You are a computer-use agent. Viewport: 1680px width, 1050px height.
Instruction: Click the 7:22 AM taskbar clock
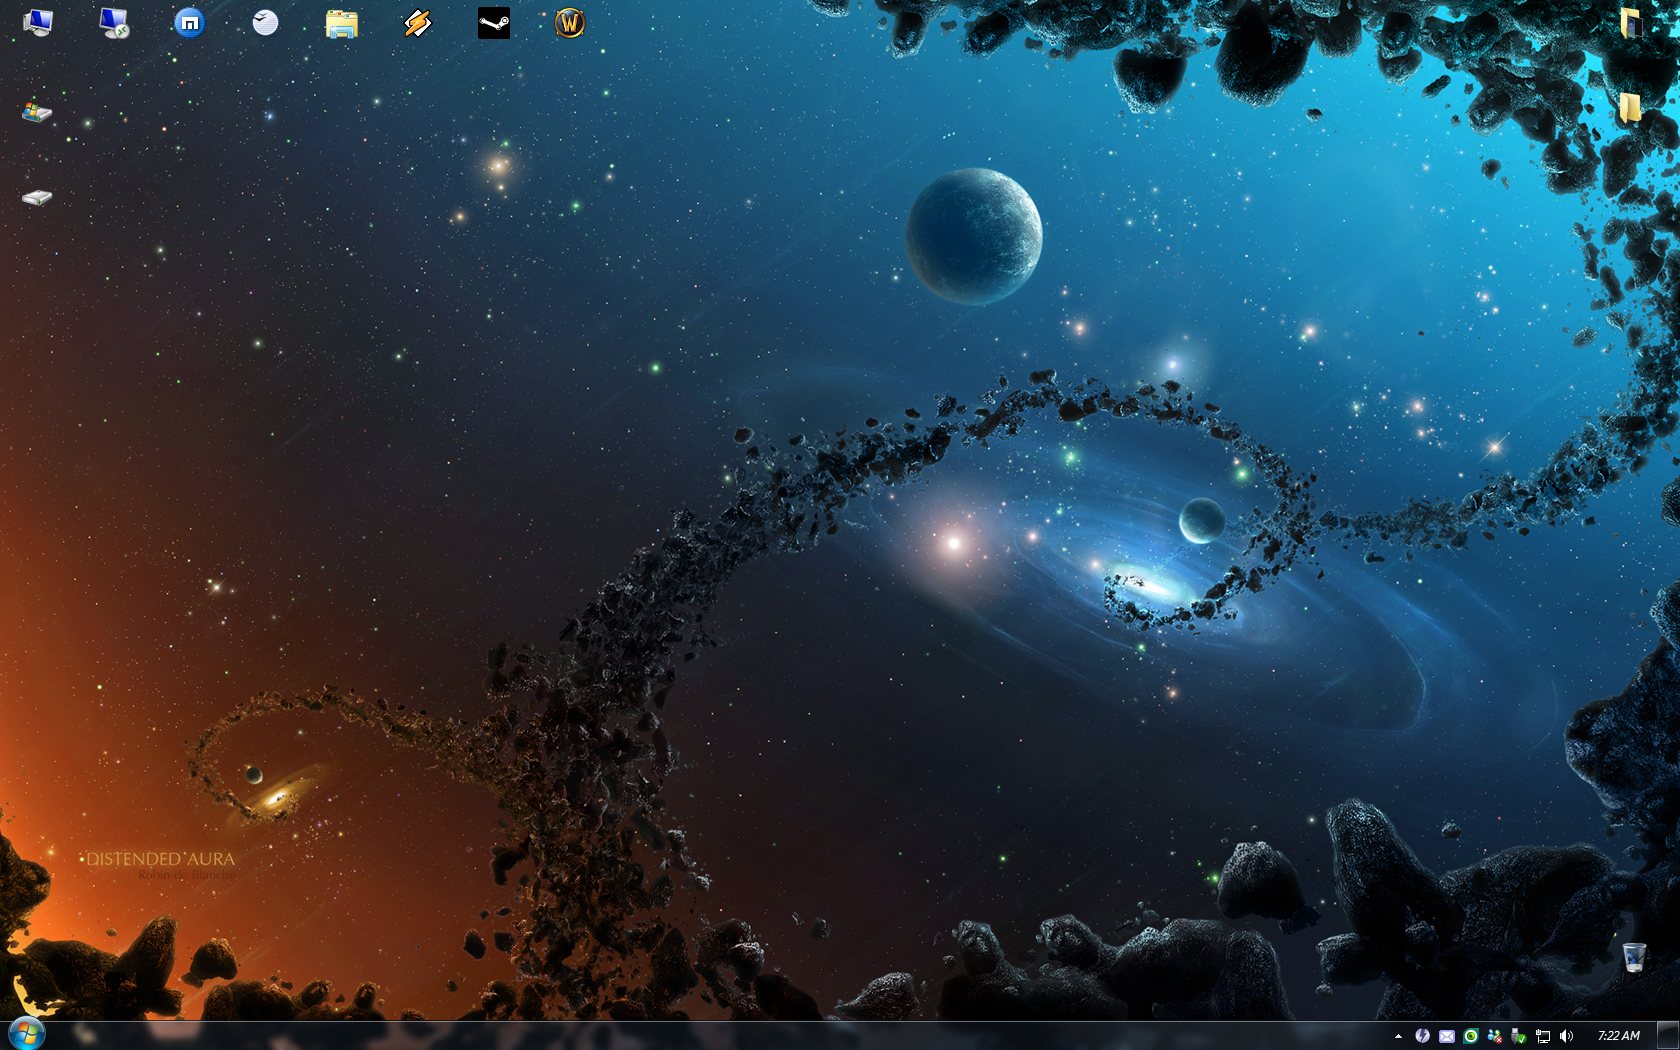point(1618,1036)
